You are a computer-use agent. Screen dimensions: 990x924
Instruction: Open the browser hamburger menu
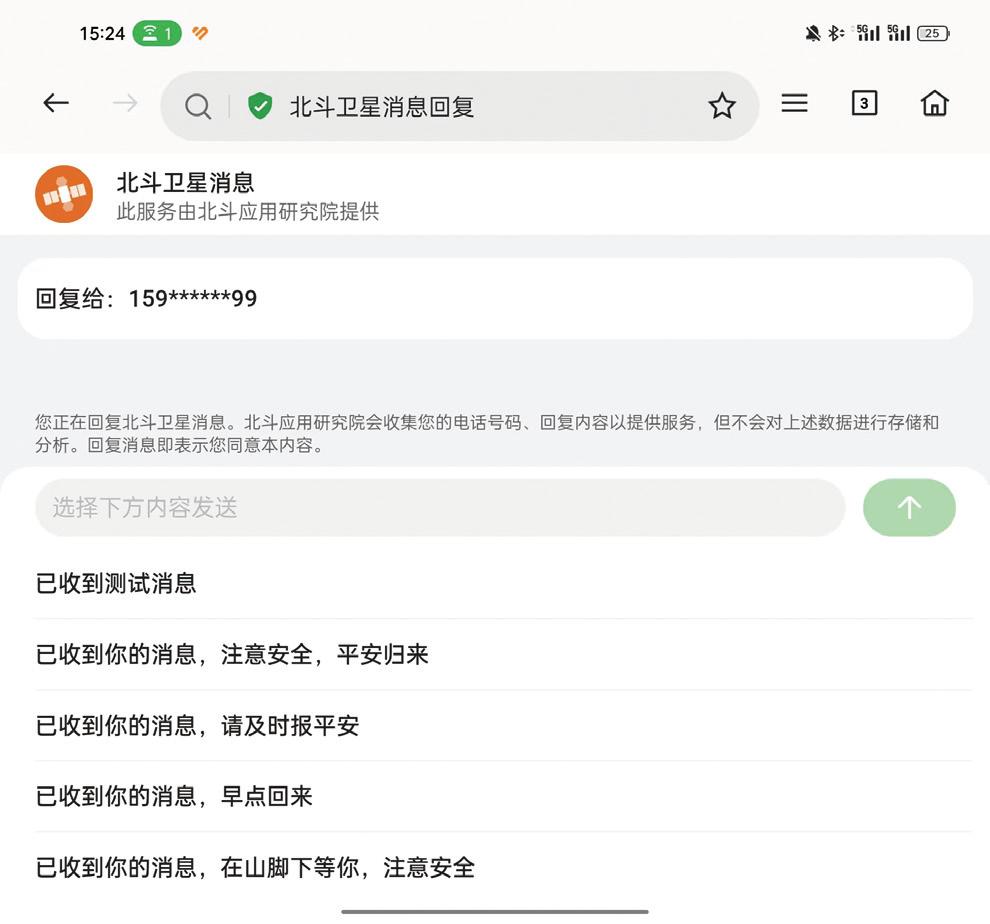794,102
